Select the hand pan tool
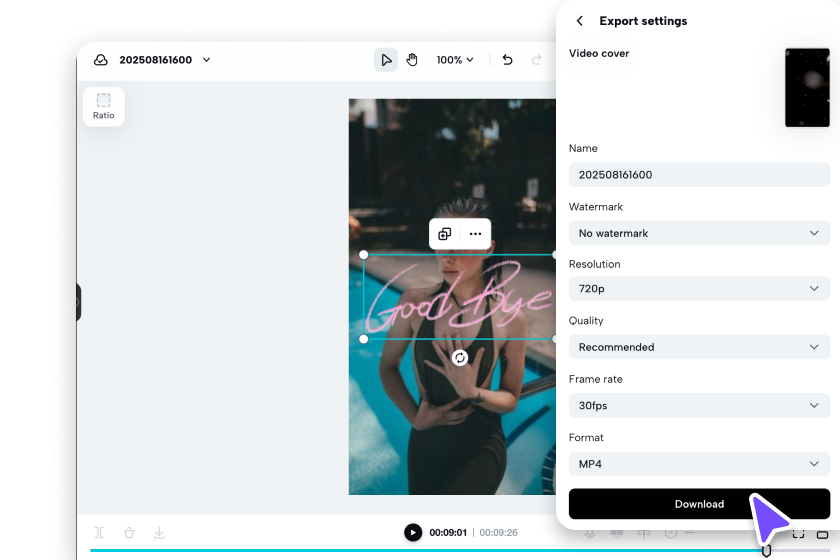Viewport: 840px width, 560px height. (x=411, y=59)
